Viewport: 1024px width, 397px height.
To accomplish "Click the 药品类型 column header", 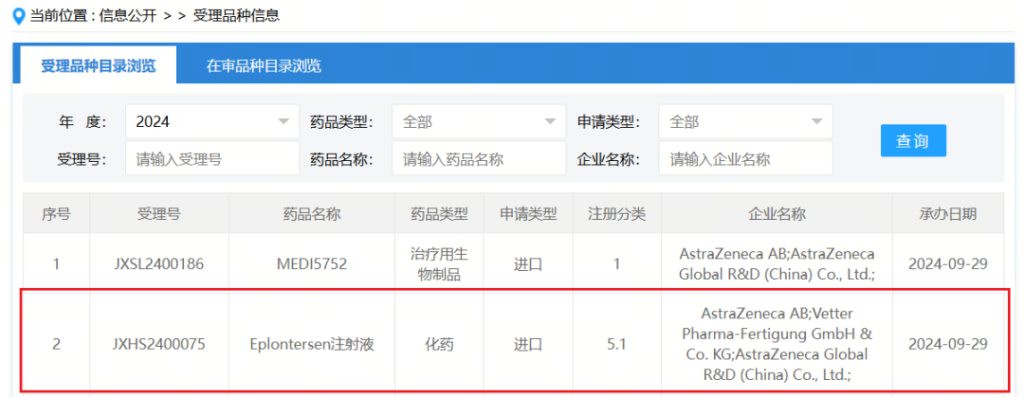I will click(439, 214).
